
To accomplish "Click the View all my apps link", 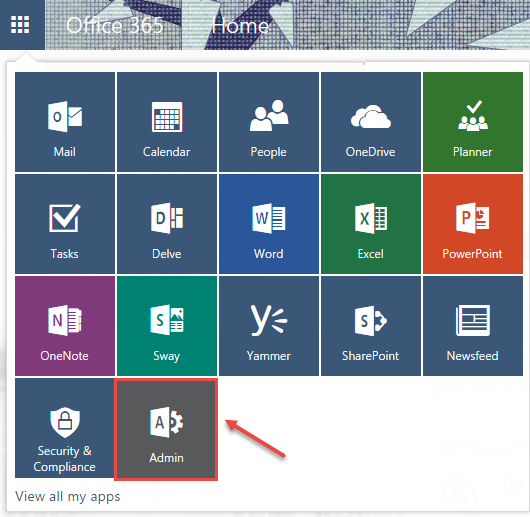I will 68,496.
